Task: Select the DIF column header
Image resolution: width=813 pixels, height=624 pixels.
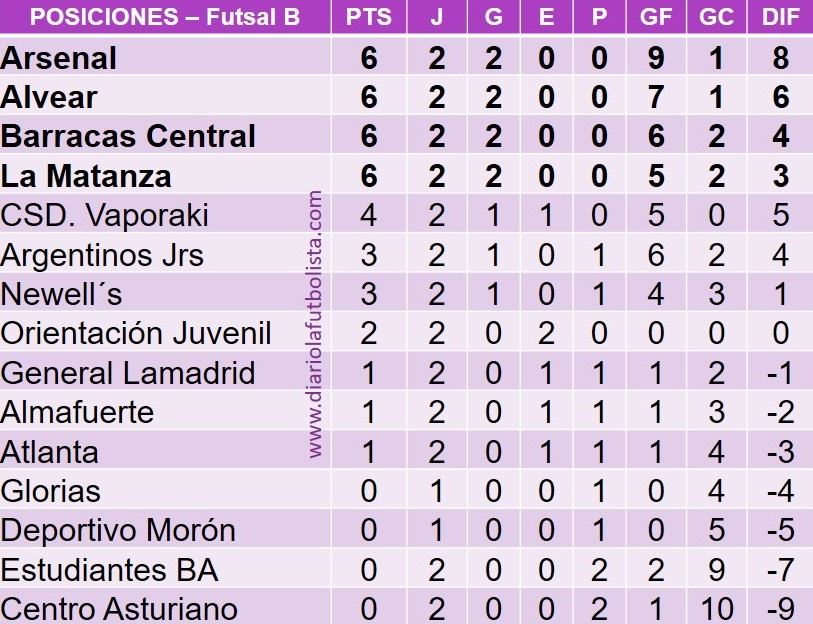Action: 780,17
